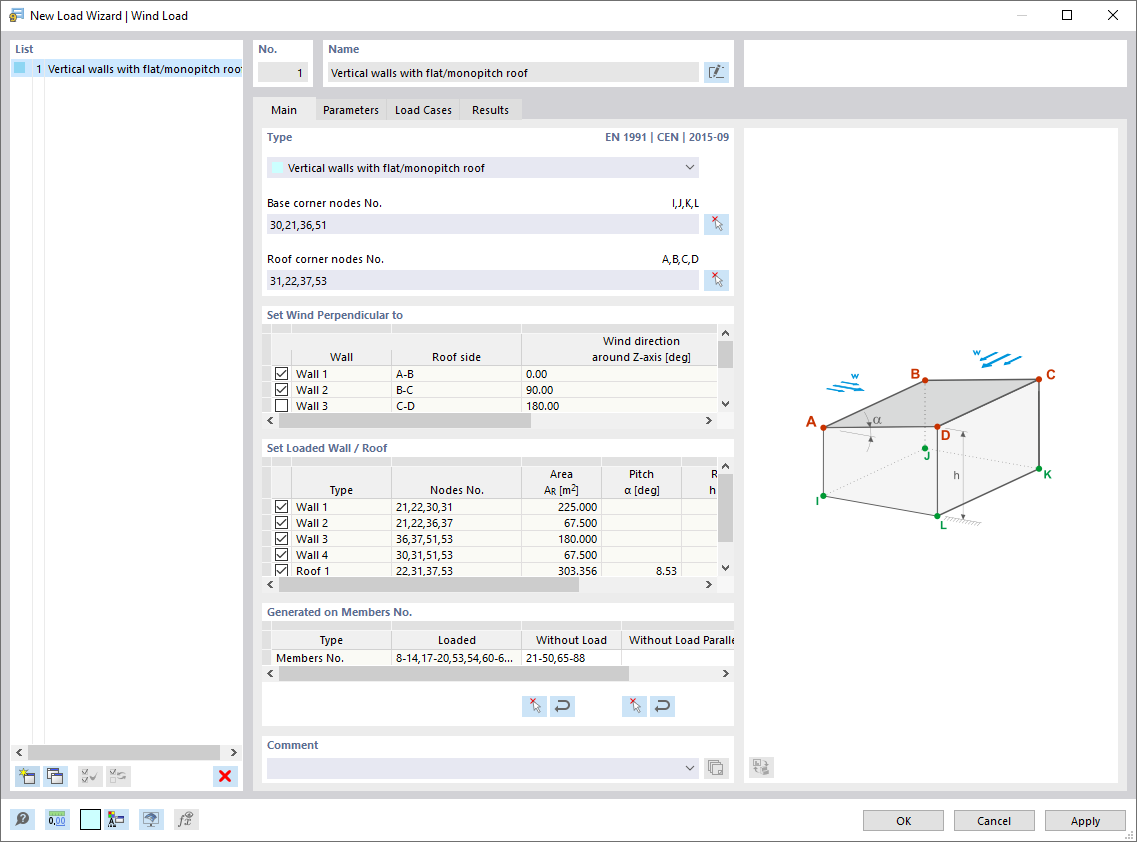Click the copy load wizard icon
Screen dimensions: 1137x842
(55, 776)
